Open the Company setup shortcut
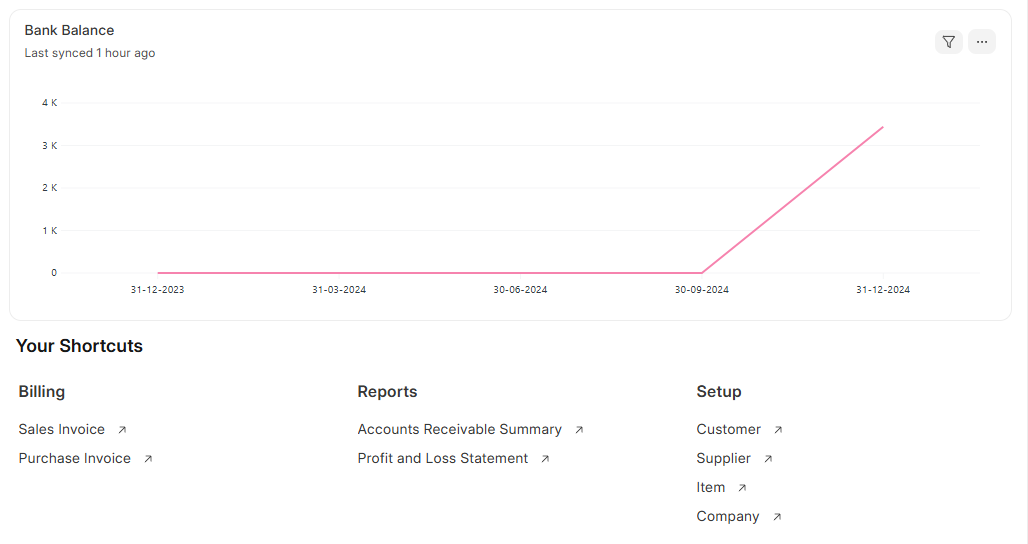Viewport: 1028px width, 544px height. coord(727,516)
